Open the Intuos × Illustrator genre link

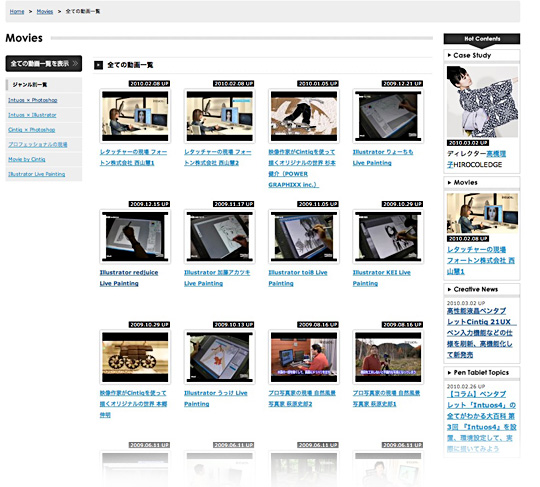pos(32,115)
